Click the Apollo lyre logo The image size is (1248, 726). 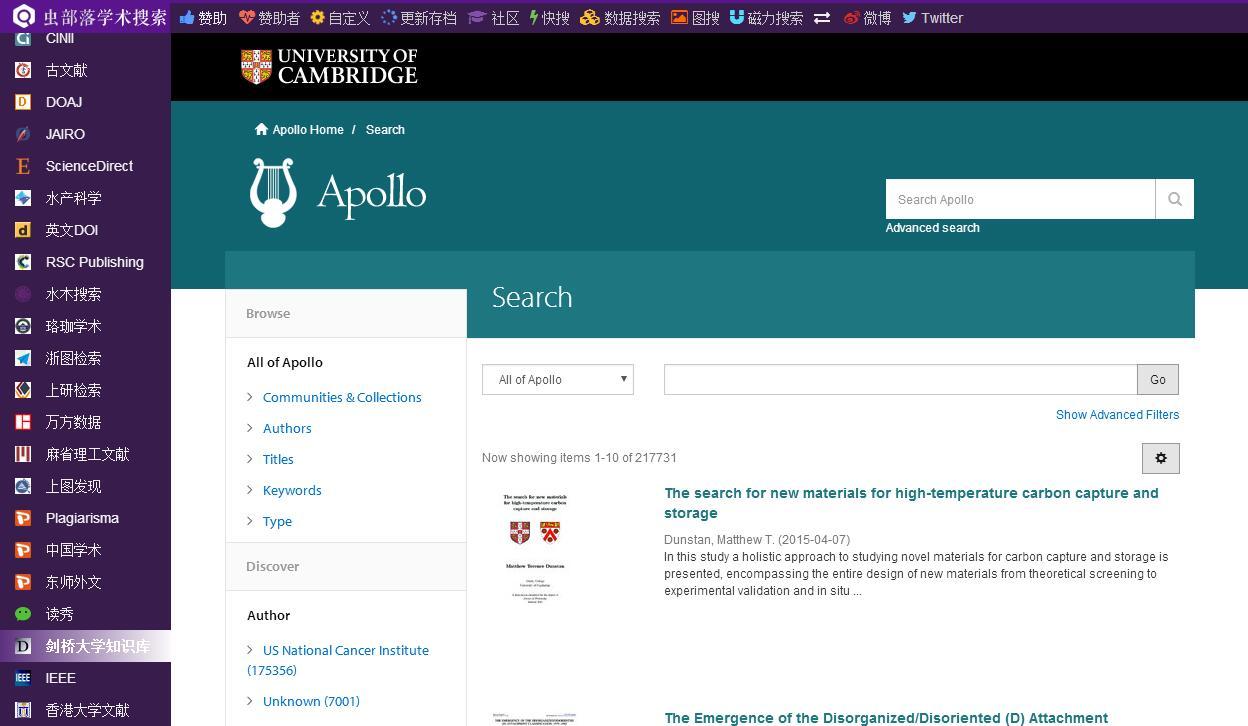273,193
